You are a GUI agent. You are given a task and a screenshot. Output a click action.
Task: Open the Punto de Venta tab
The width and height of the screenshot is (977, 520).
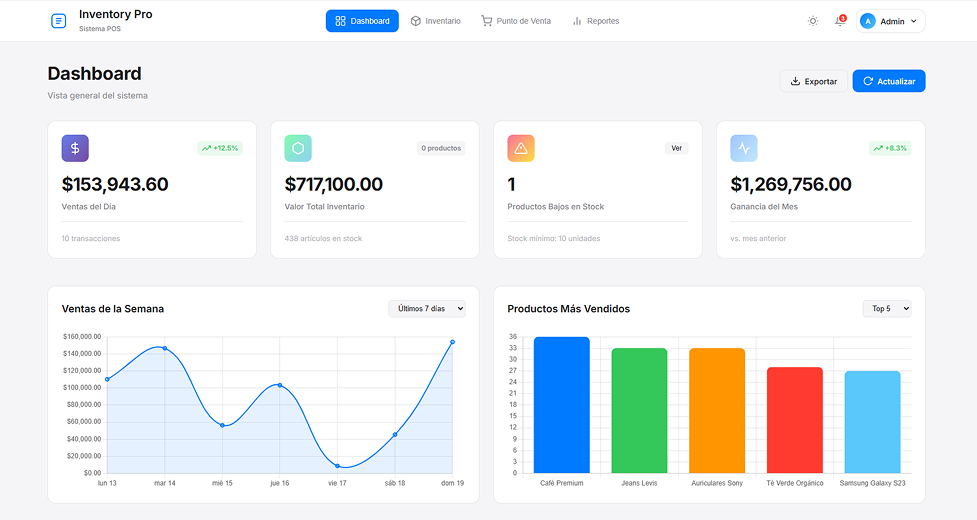pyautogui.click(x=515, y=21)
